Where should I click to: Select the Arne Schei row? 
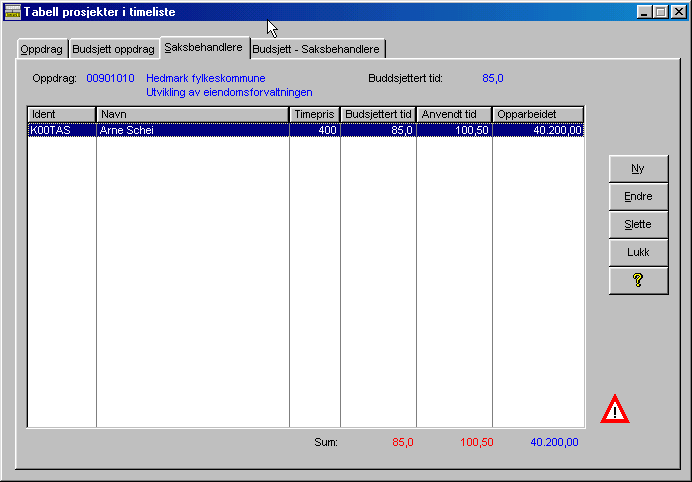[192, 130]
